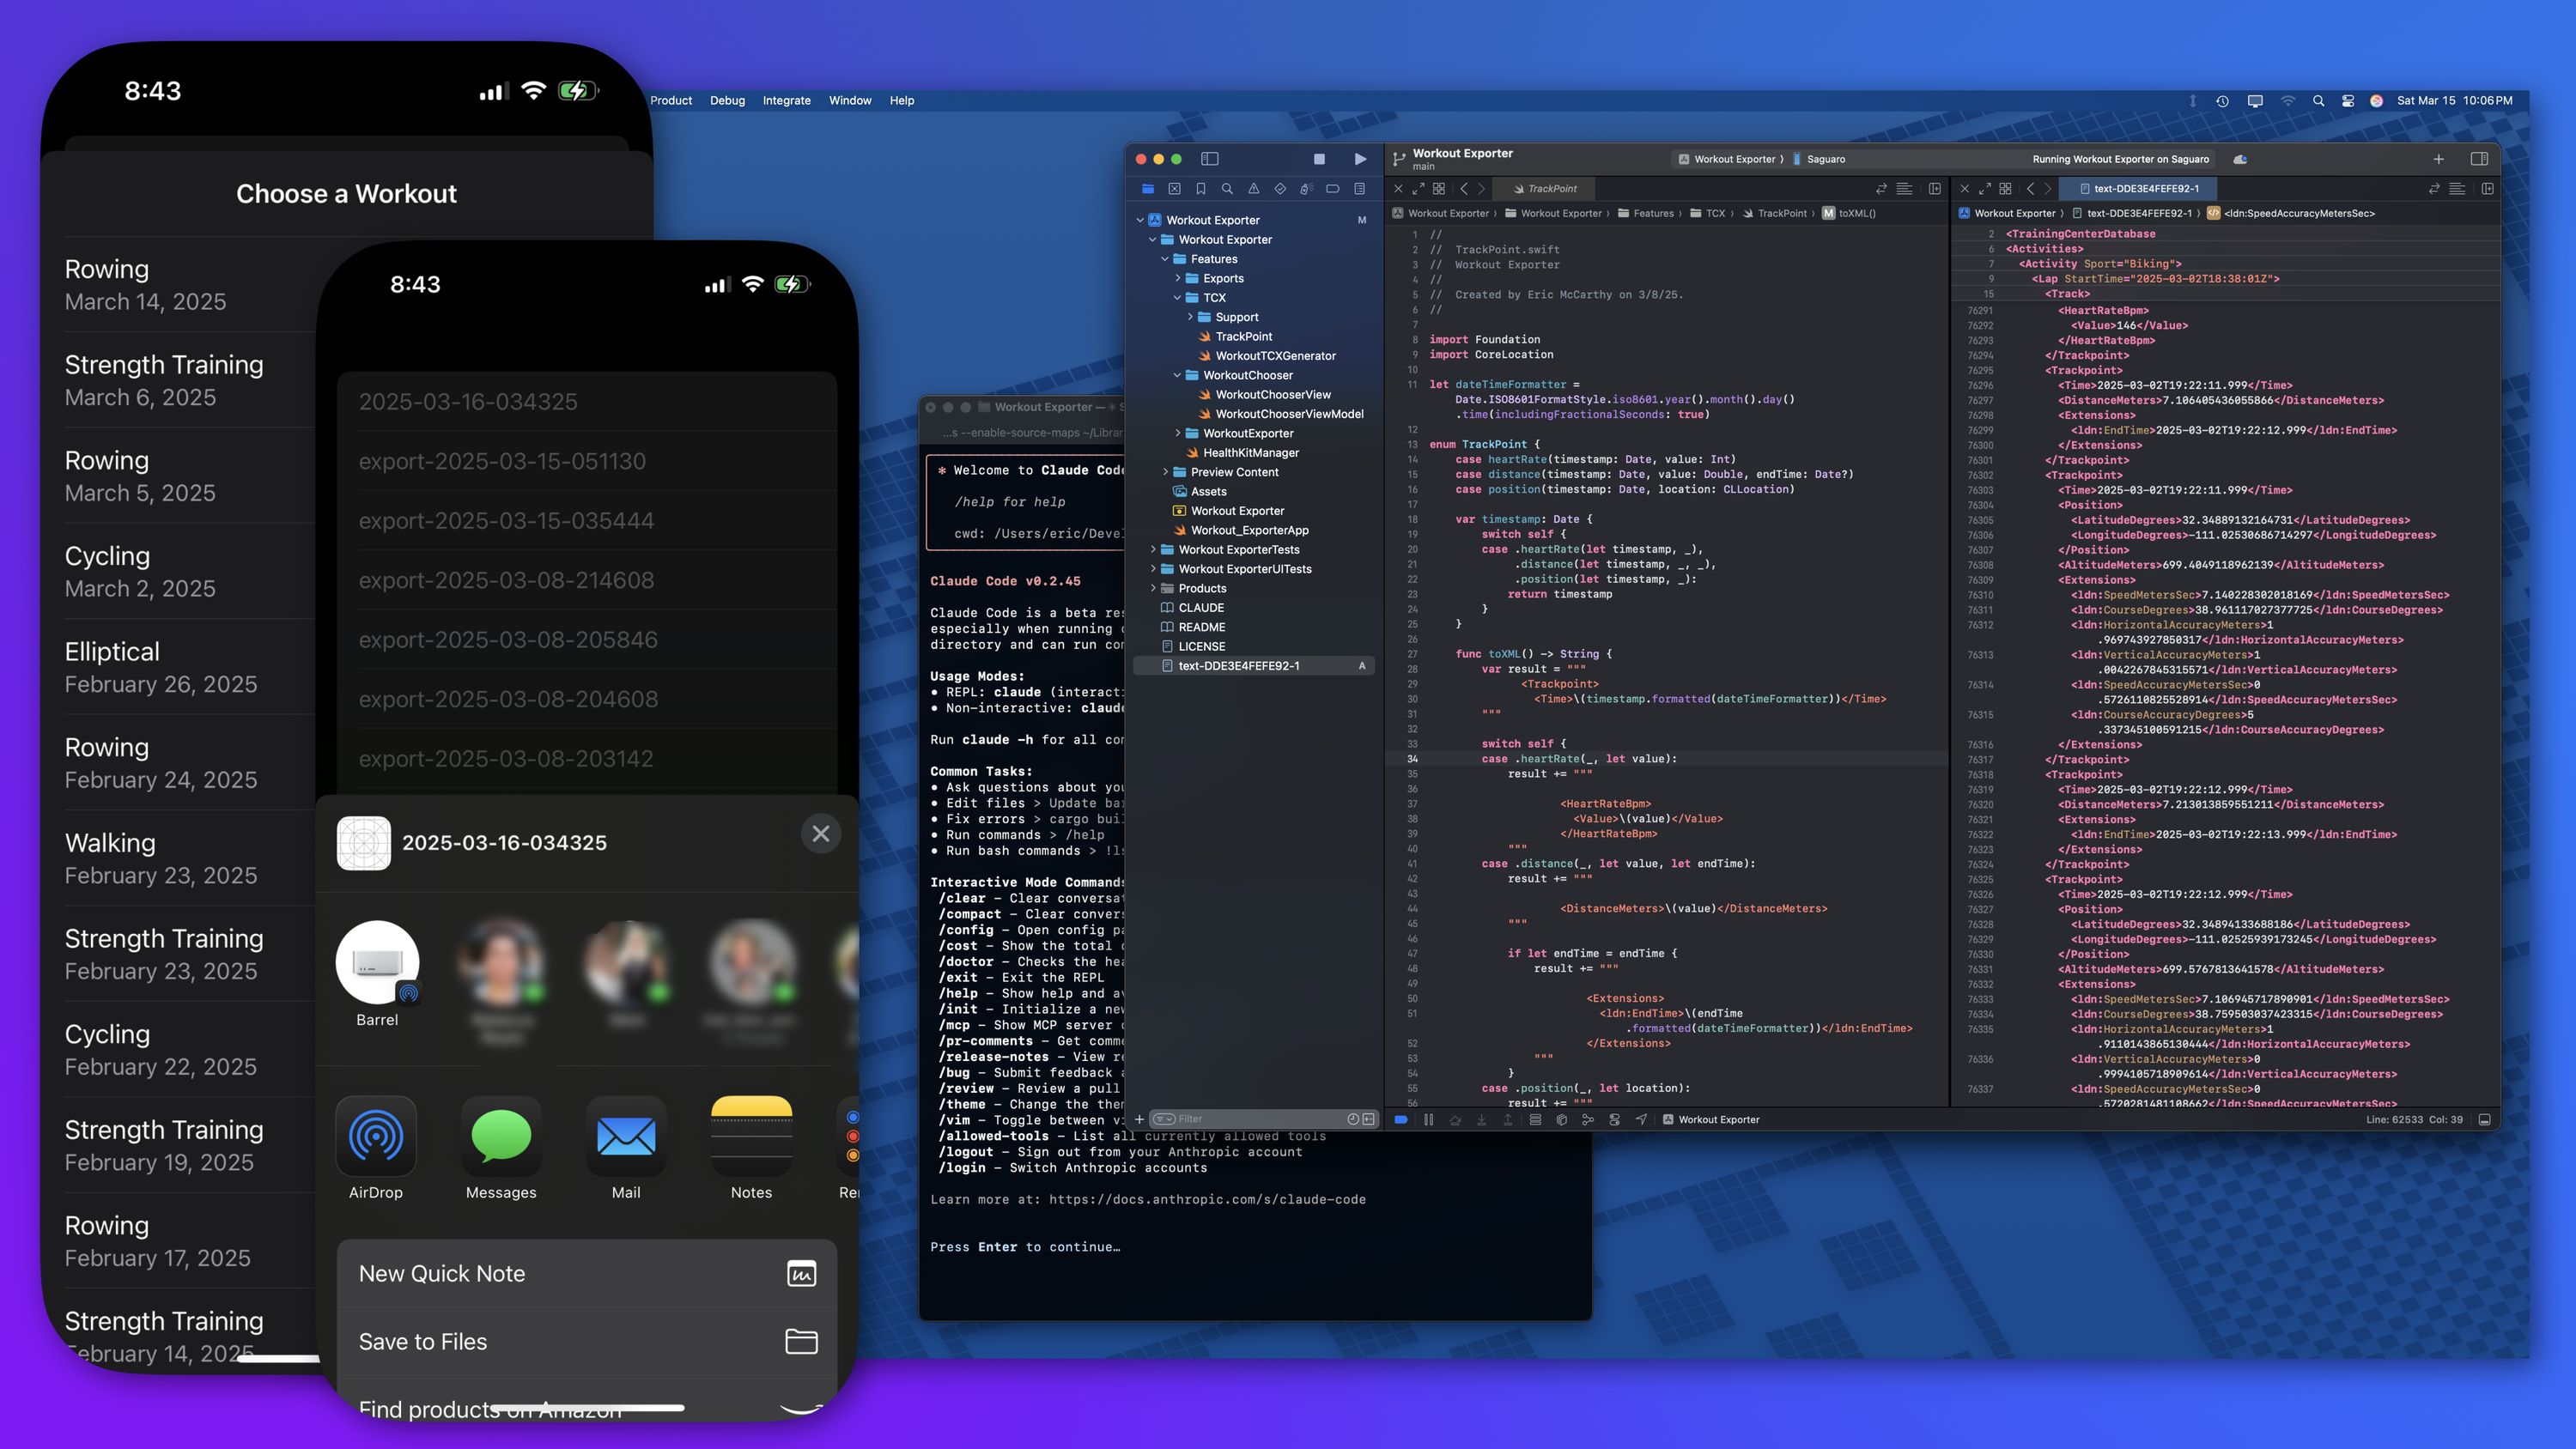Image resolution: width=2576 pixels, height=1449 pixels.
Task: Click the Run button in Xcode
Action: point(1360,159)
